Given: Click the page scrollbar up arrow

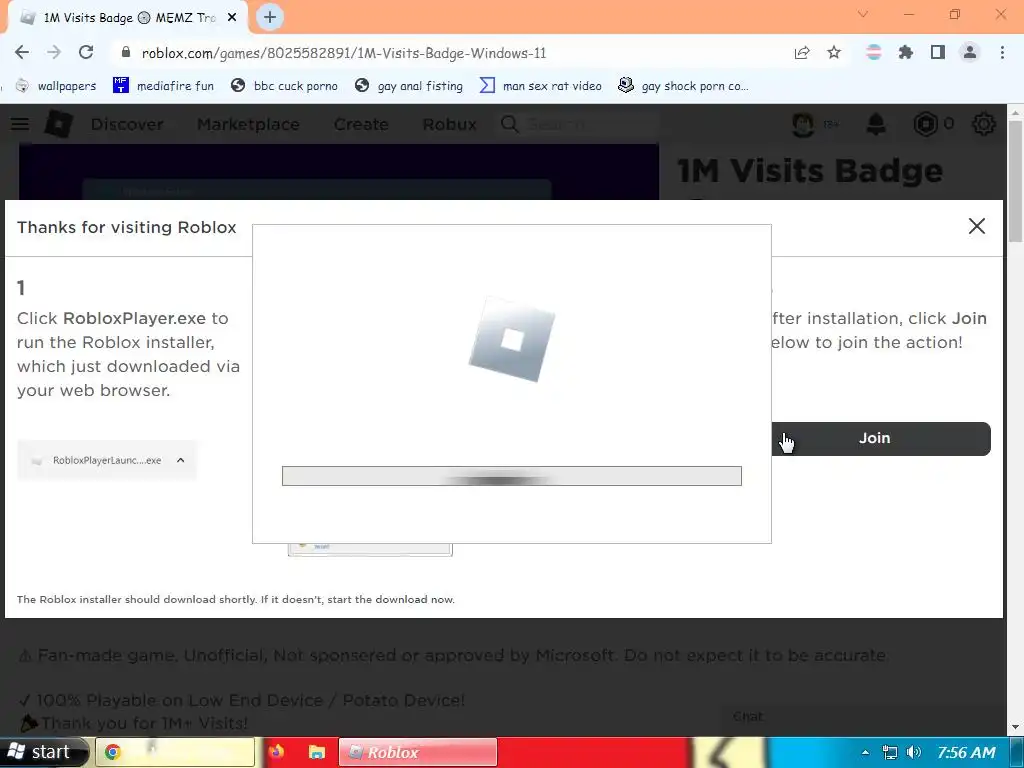Looking at the screenshot, I should tap(1015, 112).
